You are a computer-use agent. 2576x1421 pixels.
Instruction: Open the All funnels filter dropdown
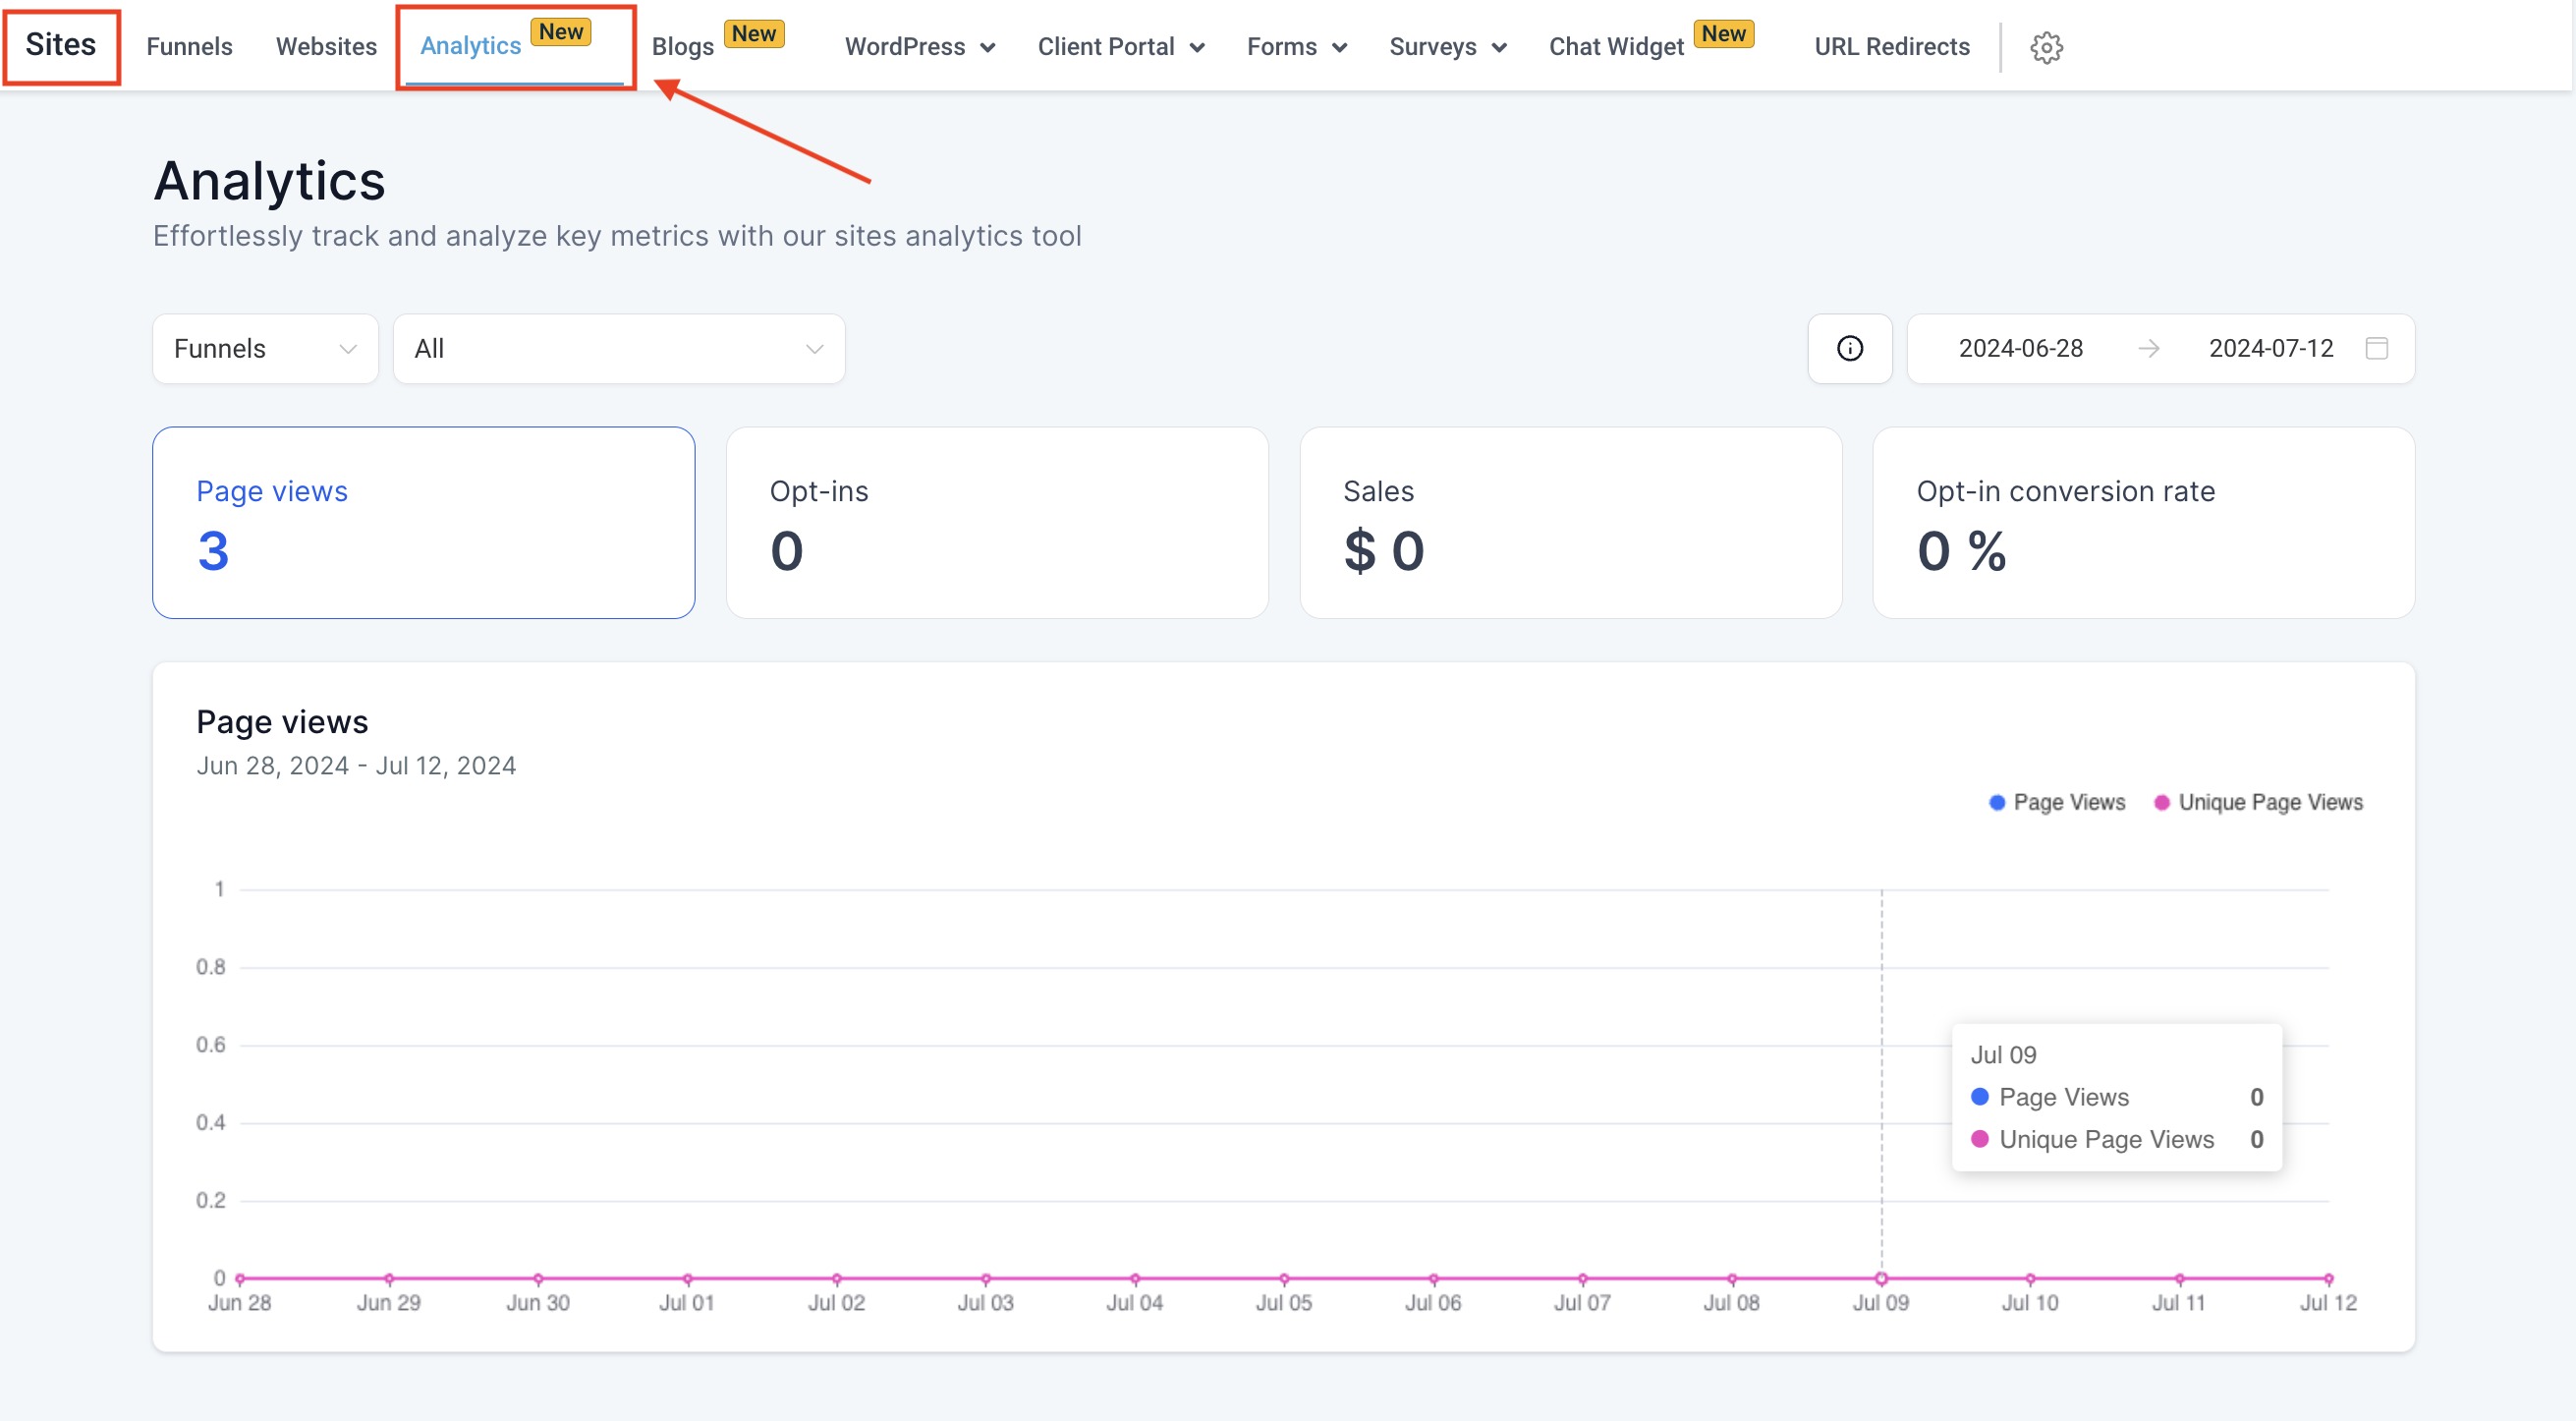618,348
